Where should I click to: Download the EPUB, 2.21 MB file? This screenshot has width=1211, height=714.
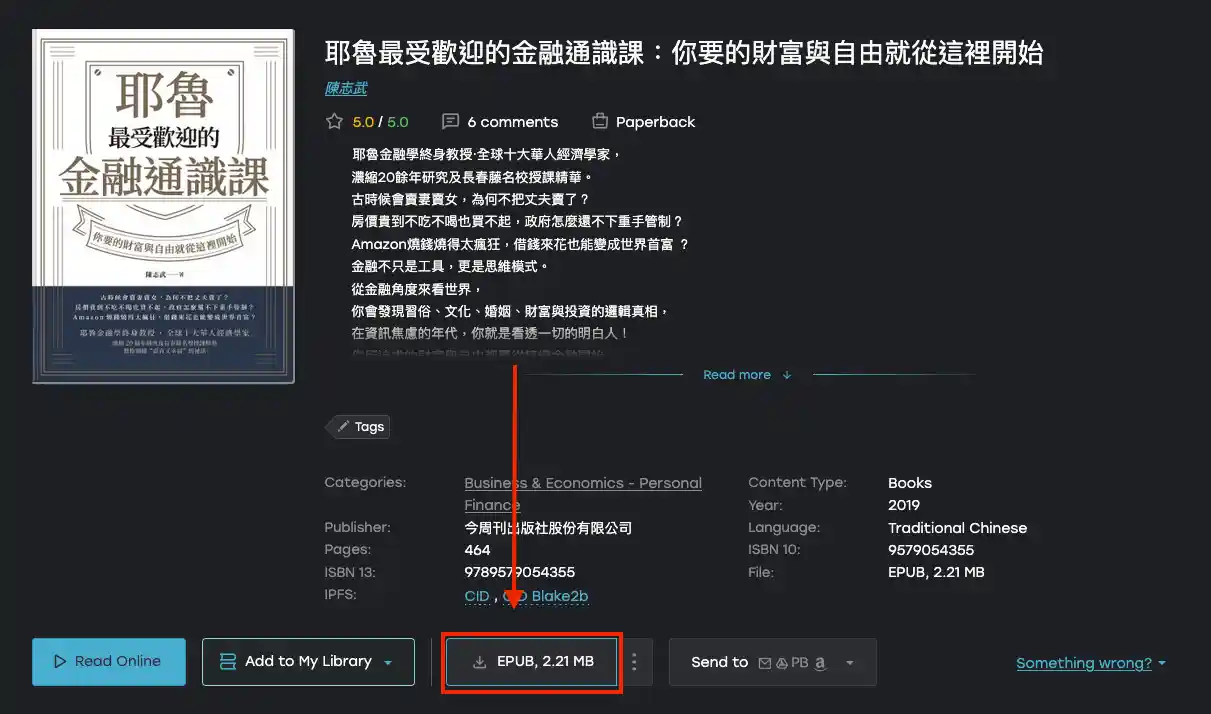531,662
